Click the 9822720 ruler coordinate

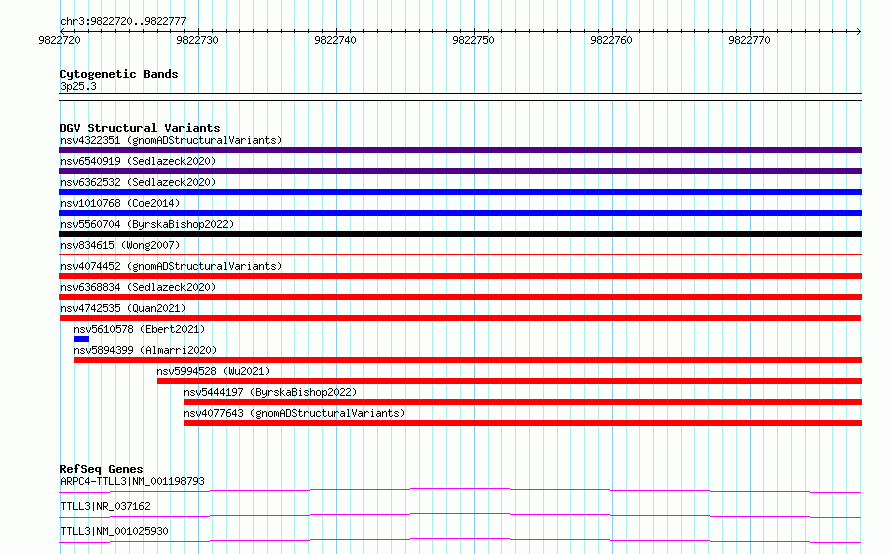pyautogui.click(x=60, y=40)
